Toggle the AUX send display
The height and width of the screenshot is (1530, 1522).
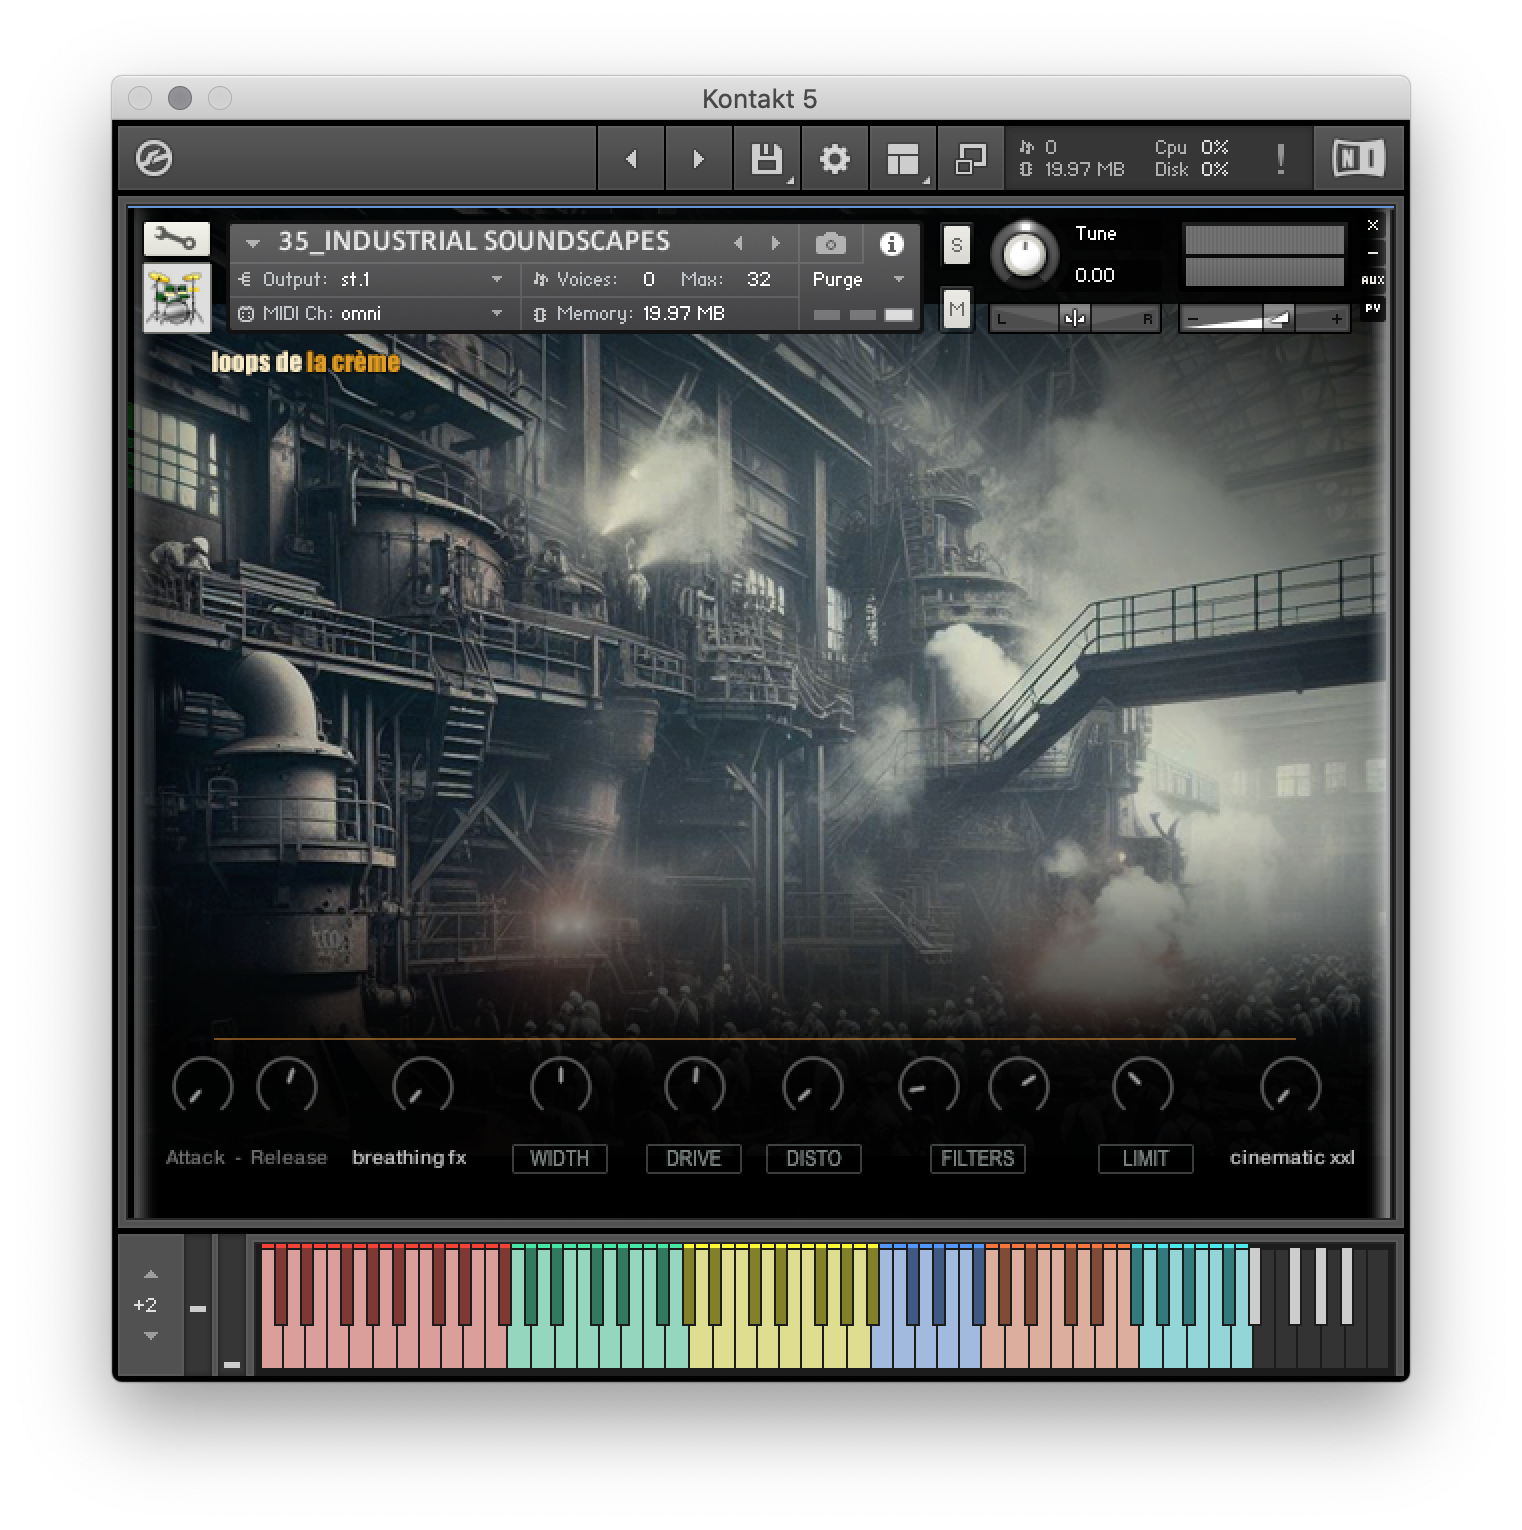[1374, 281]
